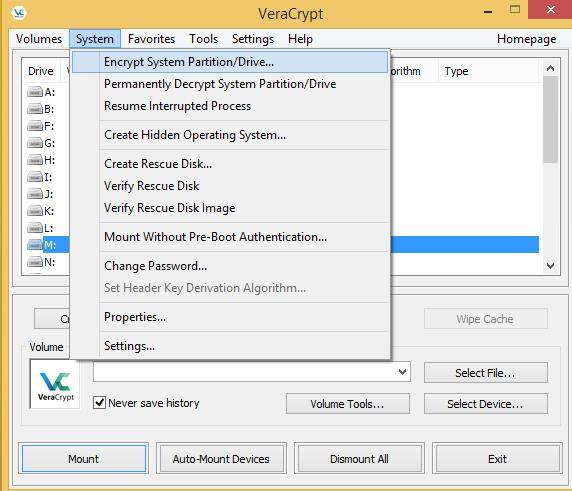Choose Encrypt System Partition/Drive
572x491 pixels.
(230, 62)
